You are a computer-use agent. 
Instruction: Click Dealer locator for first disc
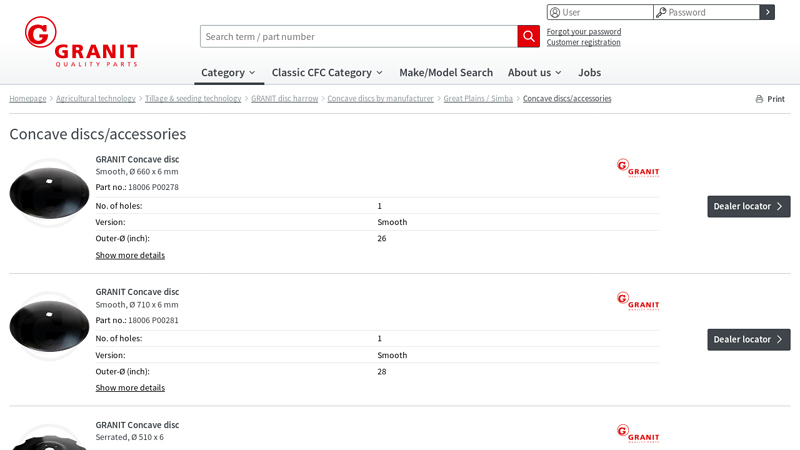click(x=748, y=206)
